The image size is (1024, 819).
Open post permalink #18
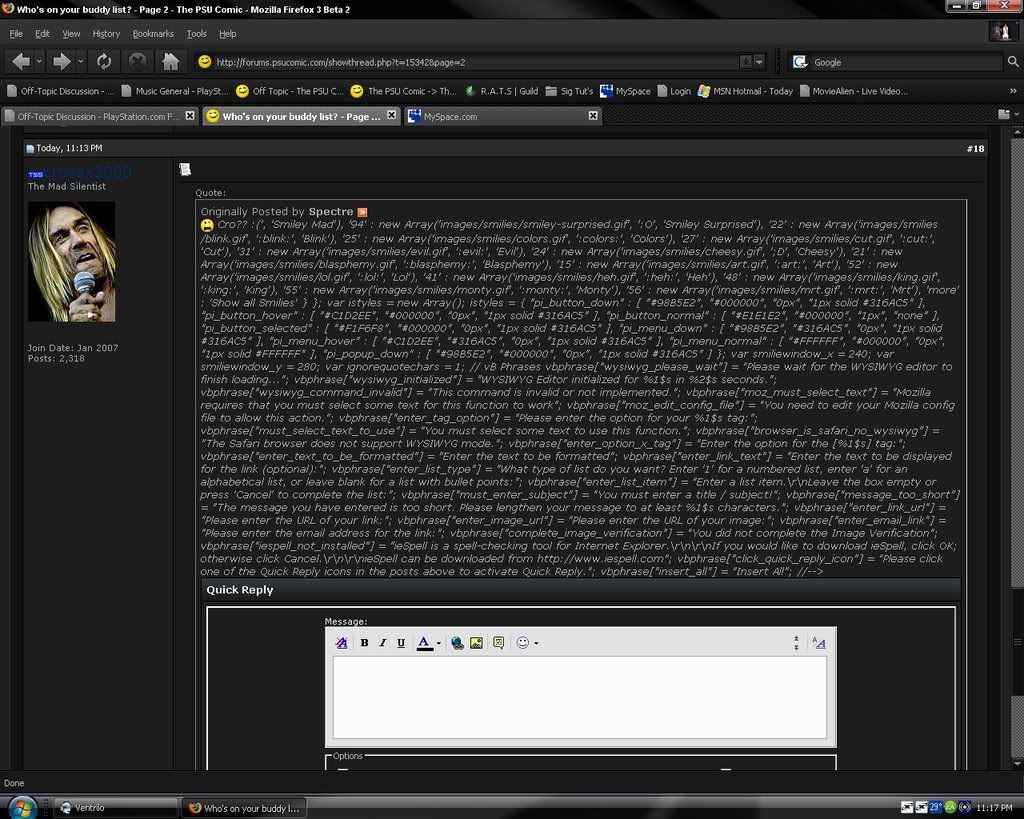click(976, 149)
